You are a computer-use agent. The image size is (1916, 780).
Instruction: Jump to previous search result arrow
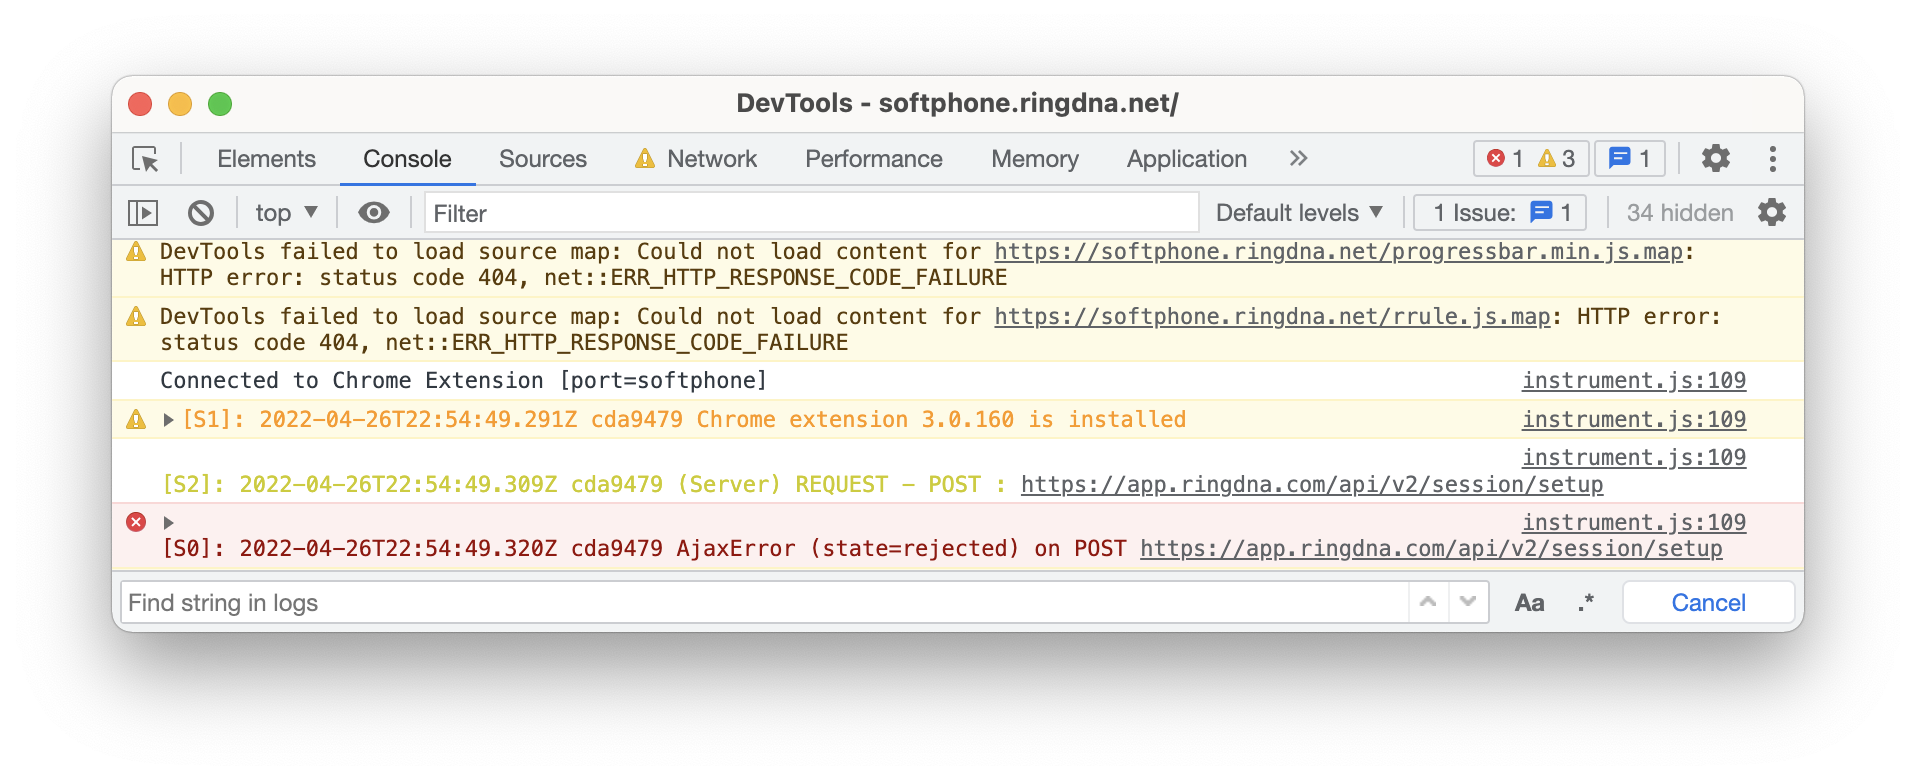[1428, 602]
